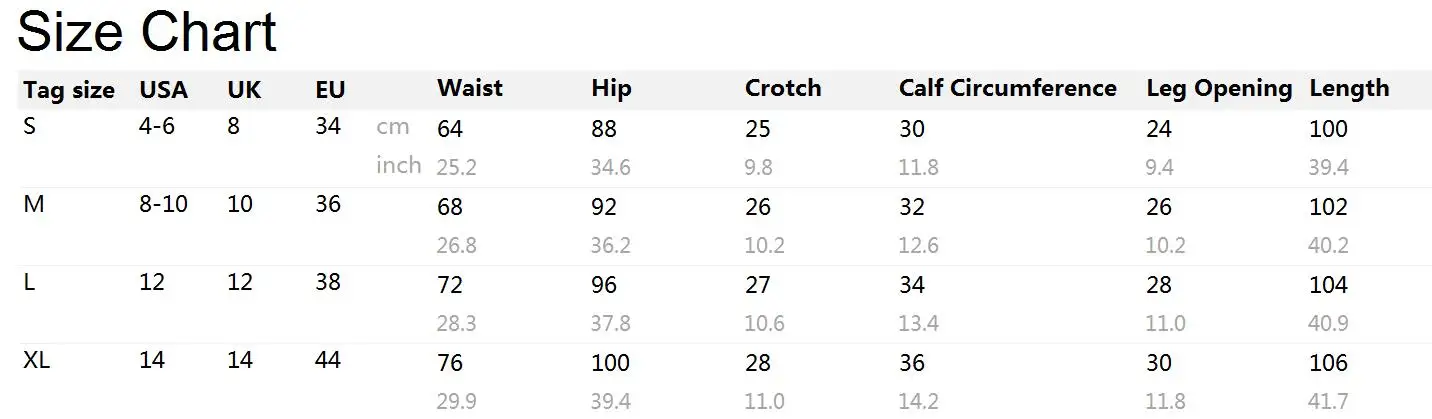Image resolution: width=1432 pixels, height=419 pixels.
Task: Click the Tag size column header
Action: pos(69,90)
